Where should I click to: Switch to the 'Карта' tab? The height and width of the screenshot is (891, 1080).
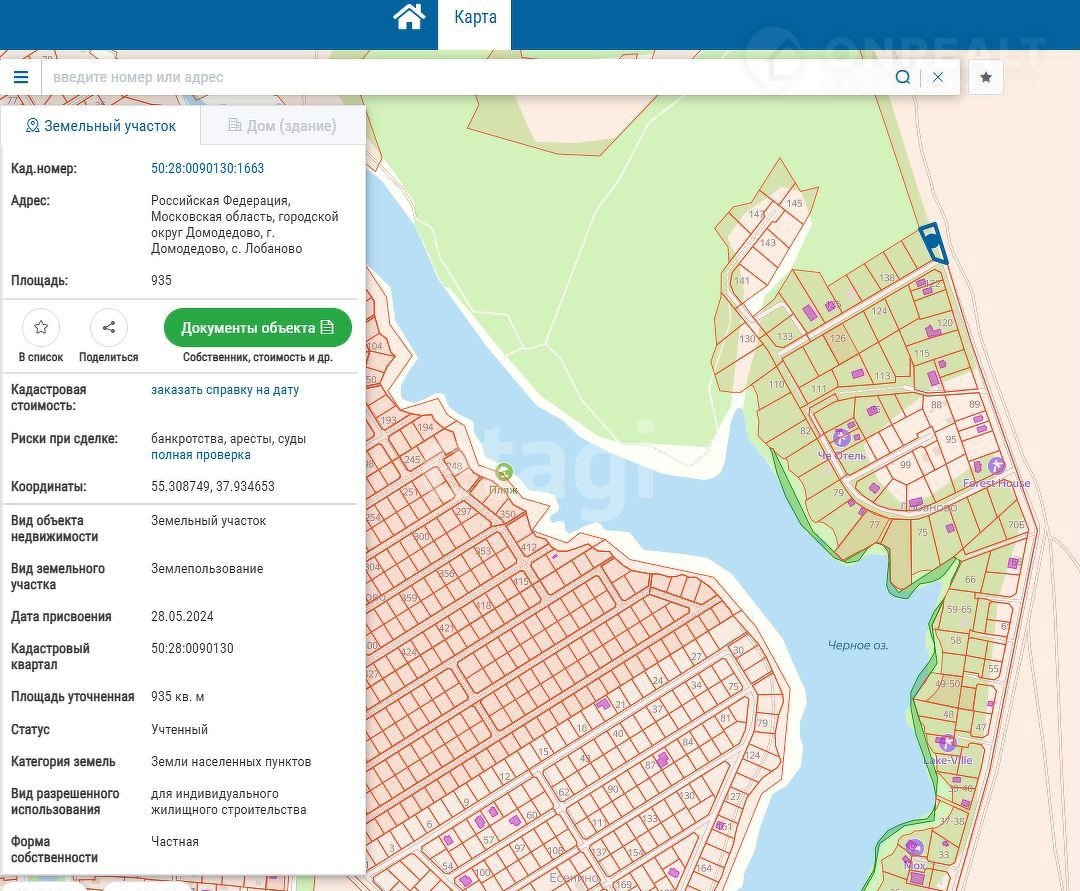(475, 17)
